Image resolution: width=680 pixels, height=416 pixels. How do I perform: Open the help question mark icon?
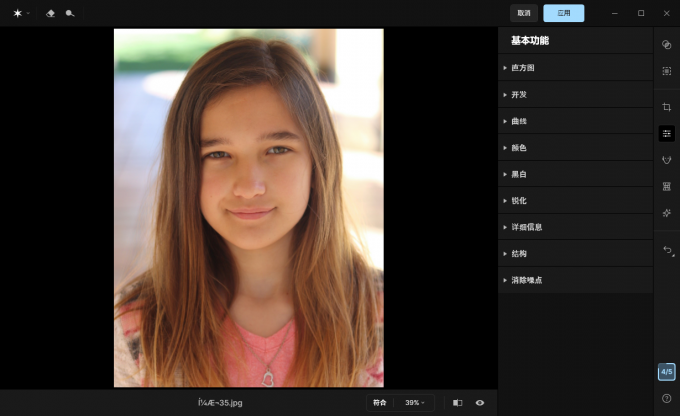(x=667, y=398)
